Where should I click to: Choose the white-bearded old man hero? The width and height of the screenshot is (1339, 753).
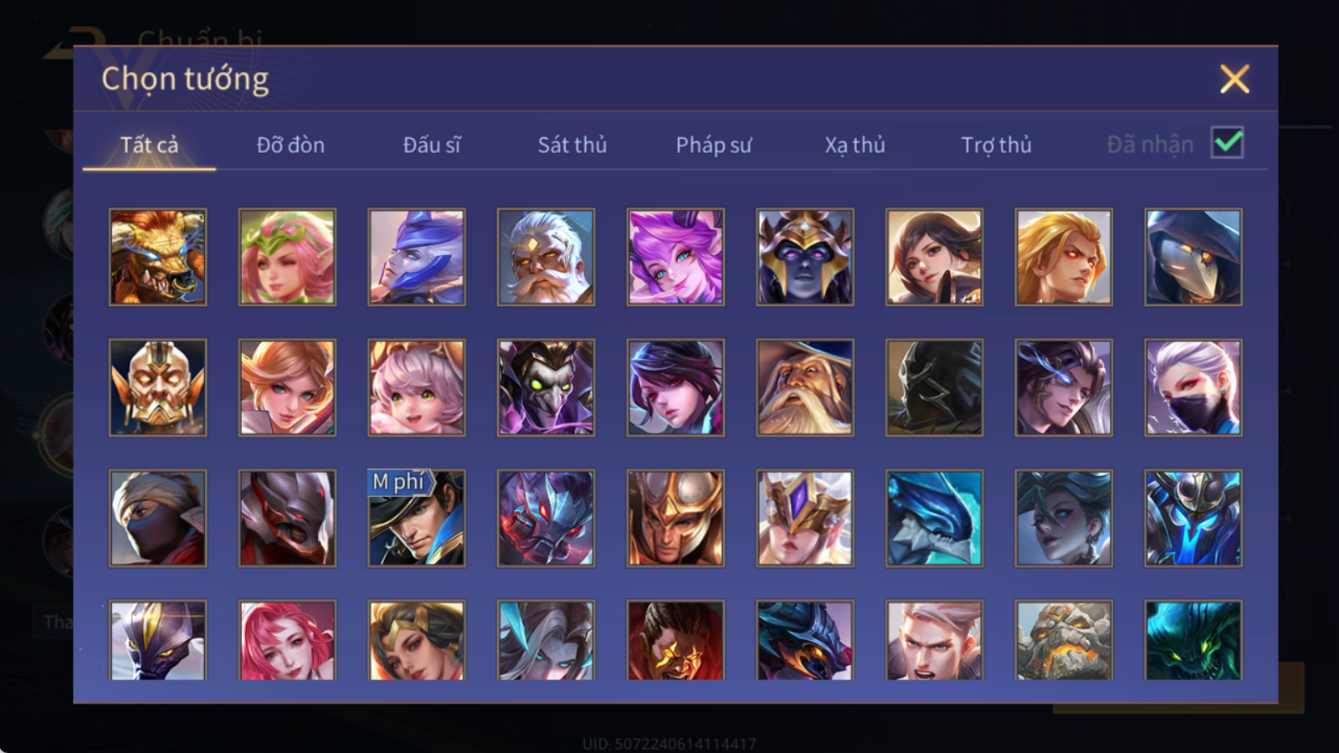point(546,257)
